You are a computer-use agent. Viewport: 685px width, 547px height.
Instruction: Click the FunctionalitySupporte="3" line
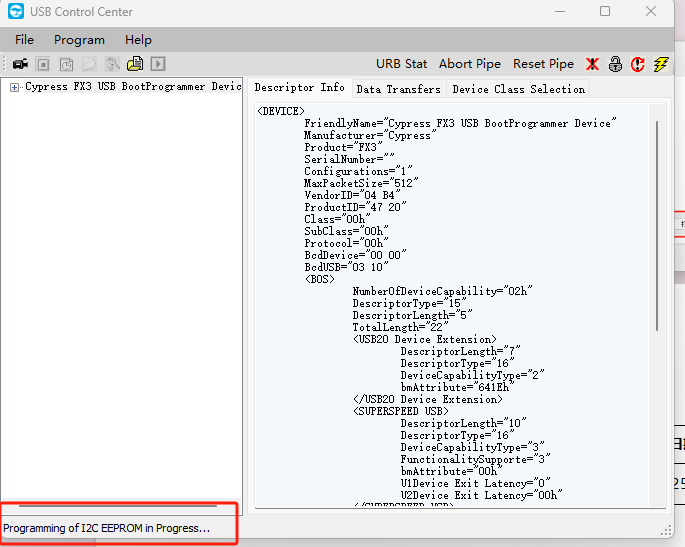point(475,459)
